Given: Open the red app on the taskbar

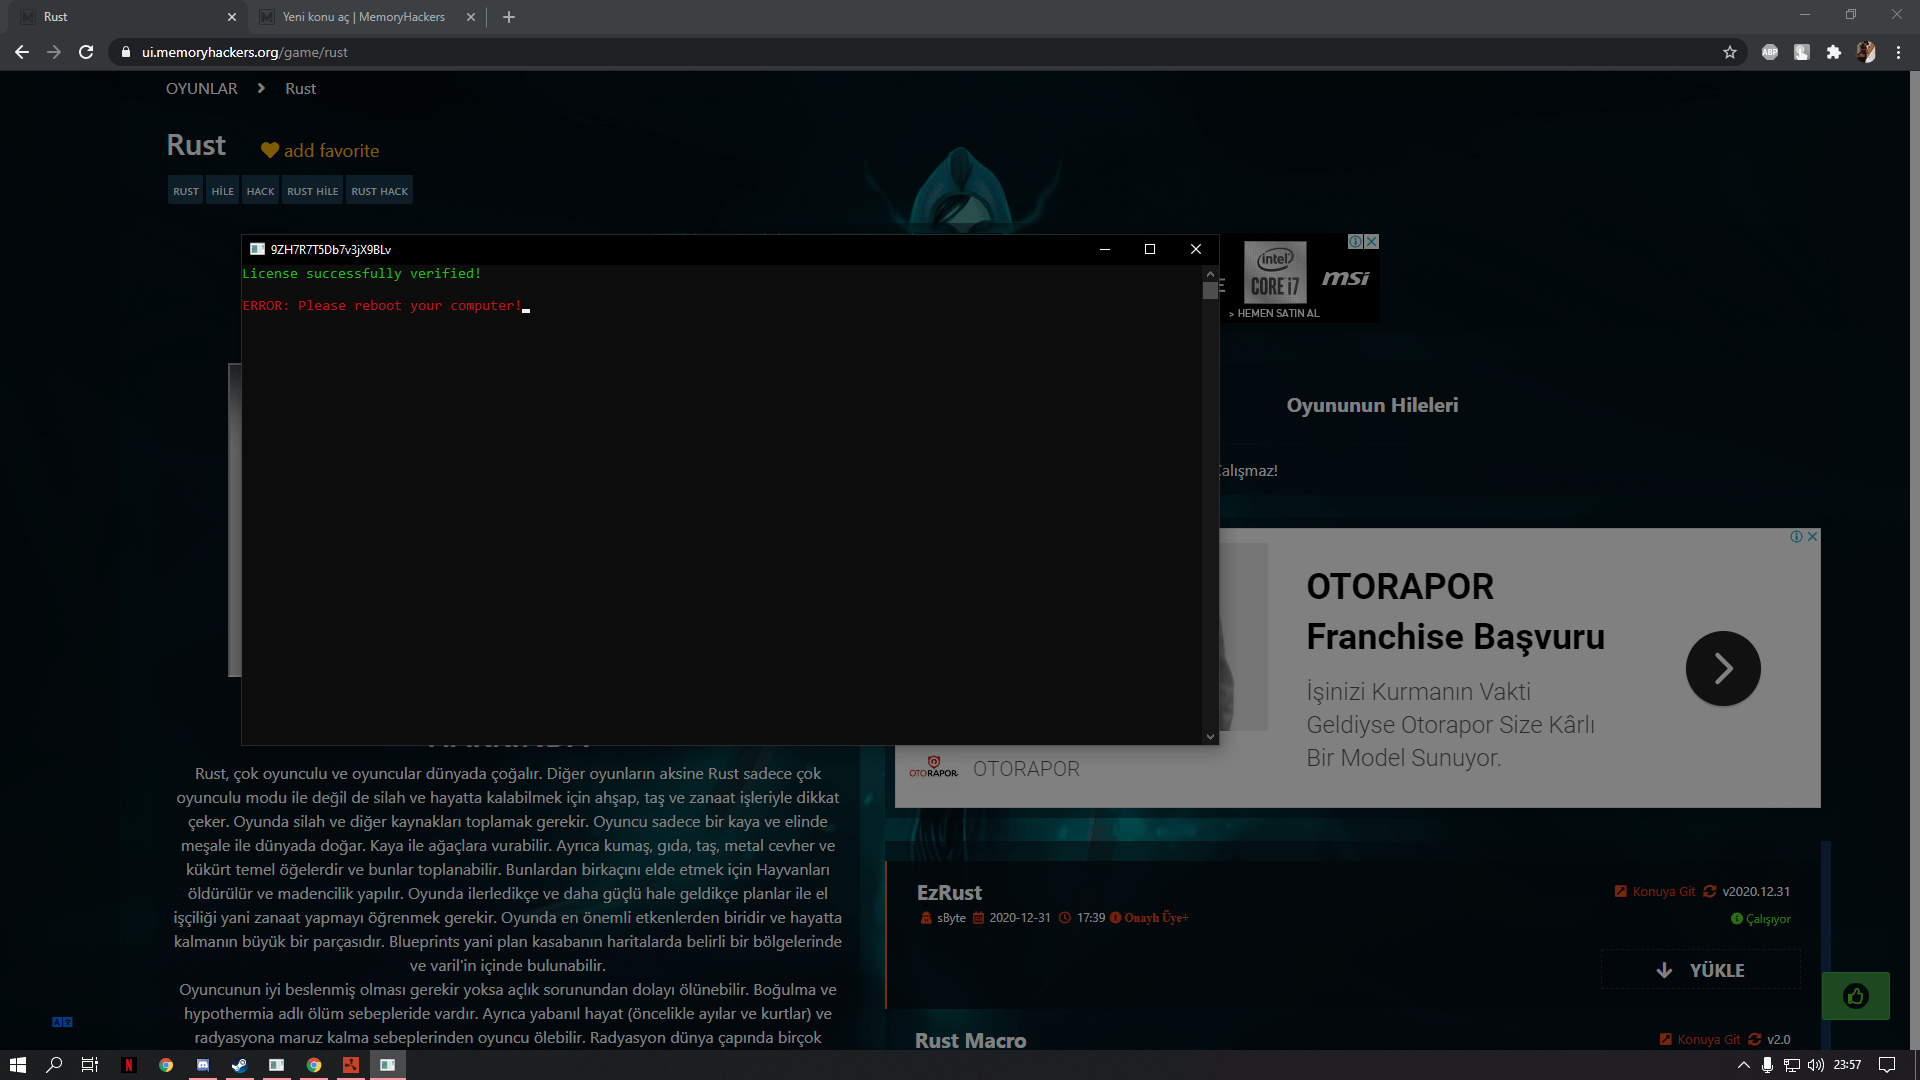Looking at the screenshot, I should pos(351,1065).
